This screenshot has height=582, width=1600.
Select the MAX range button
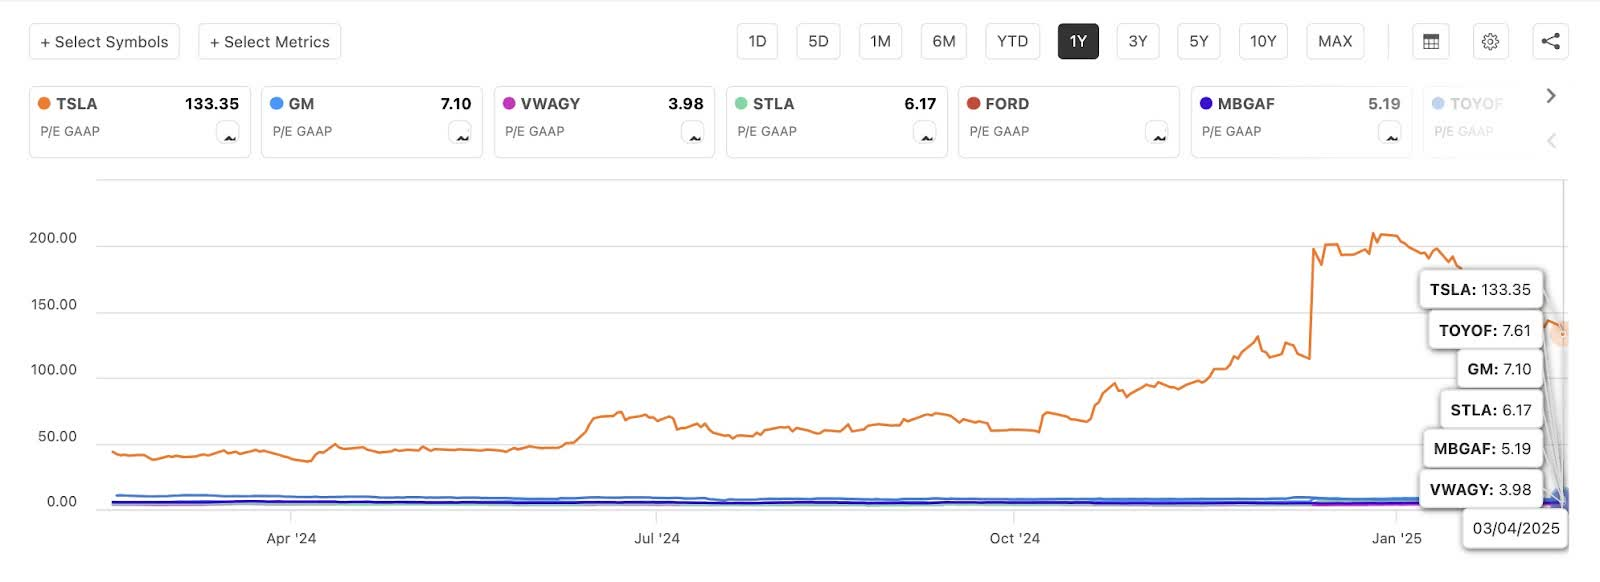(x=1335, y=41)
